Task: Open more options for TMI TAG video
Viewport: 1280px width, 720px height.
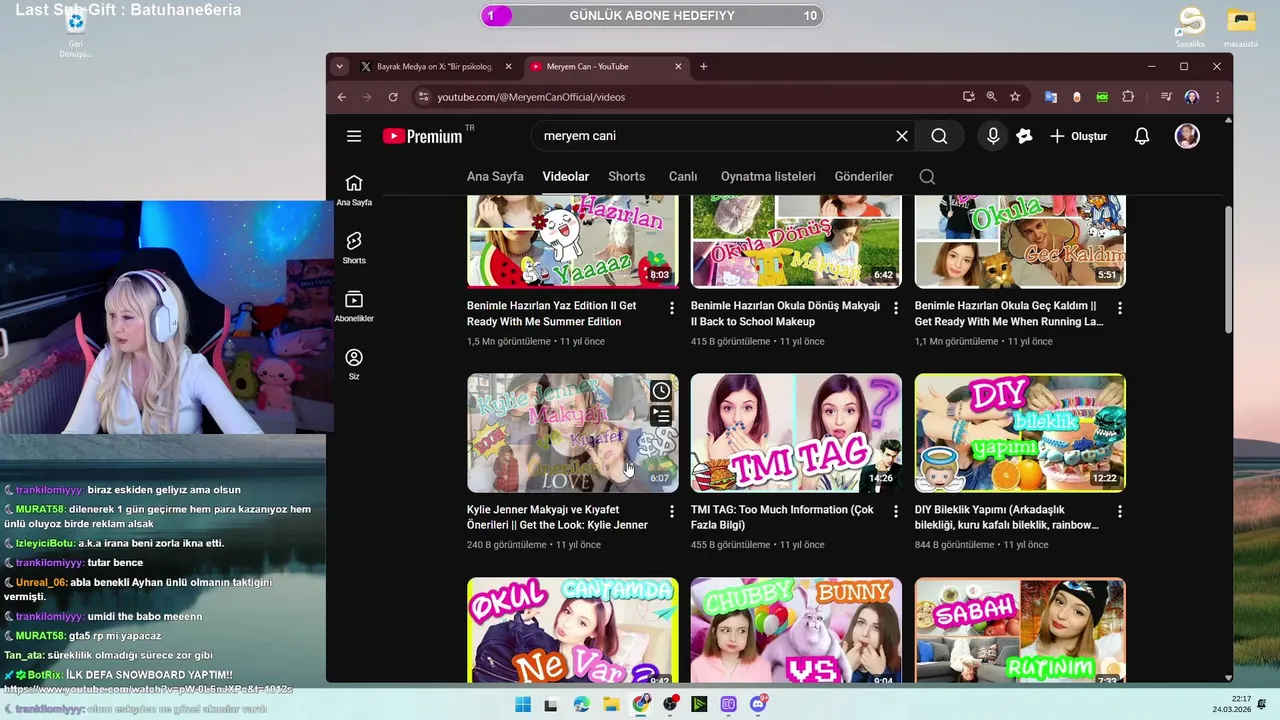Action: (x=896, y=511)
